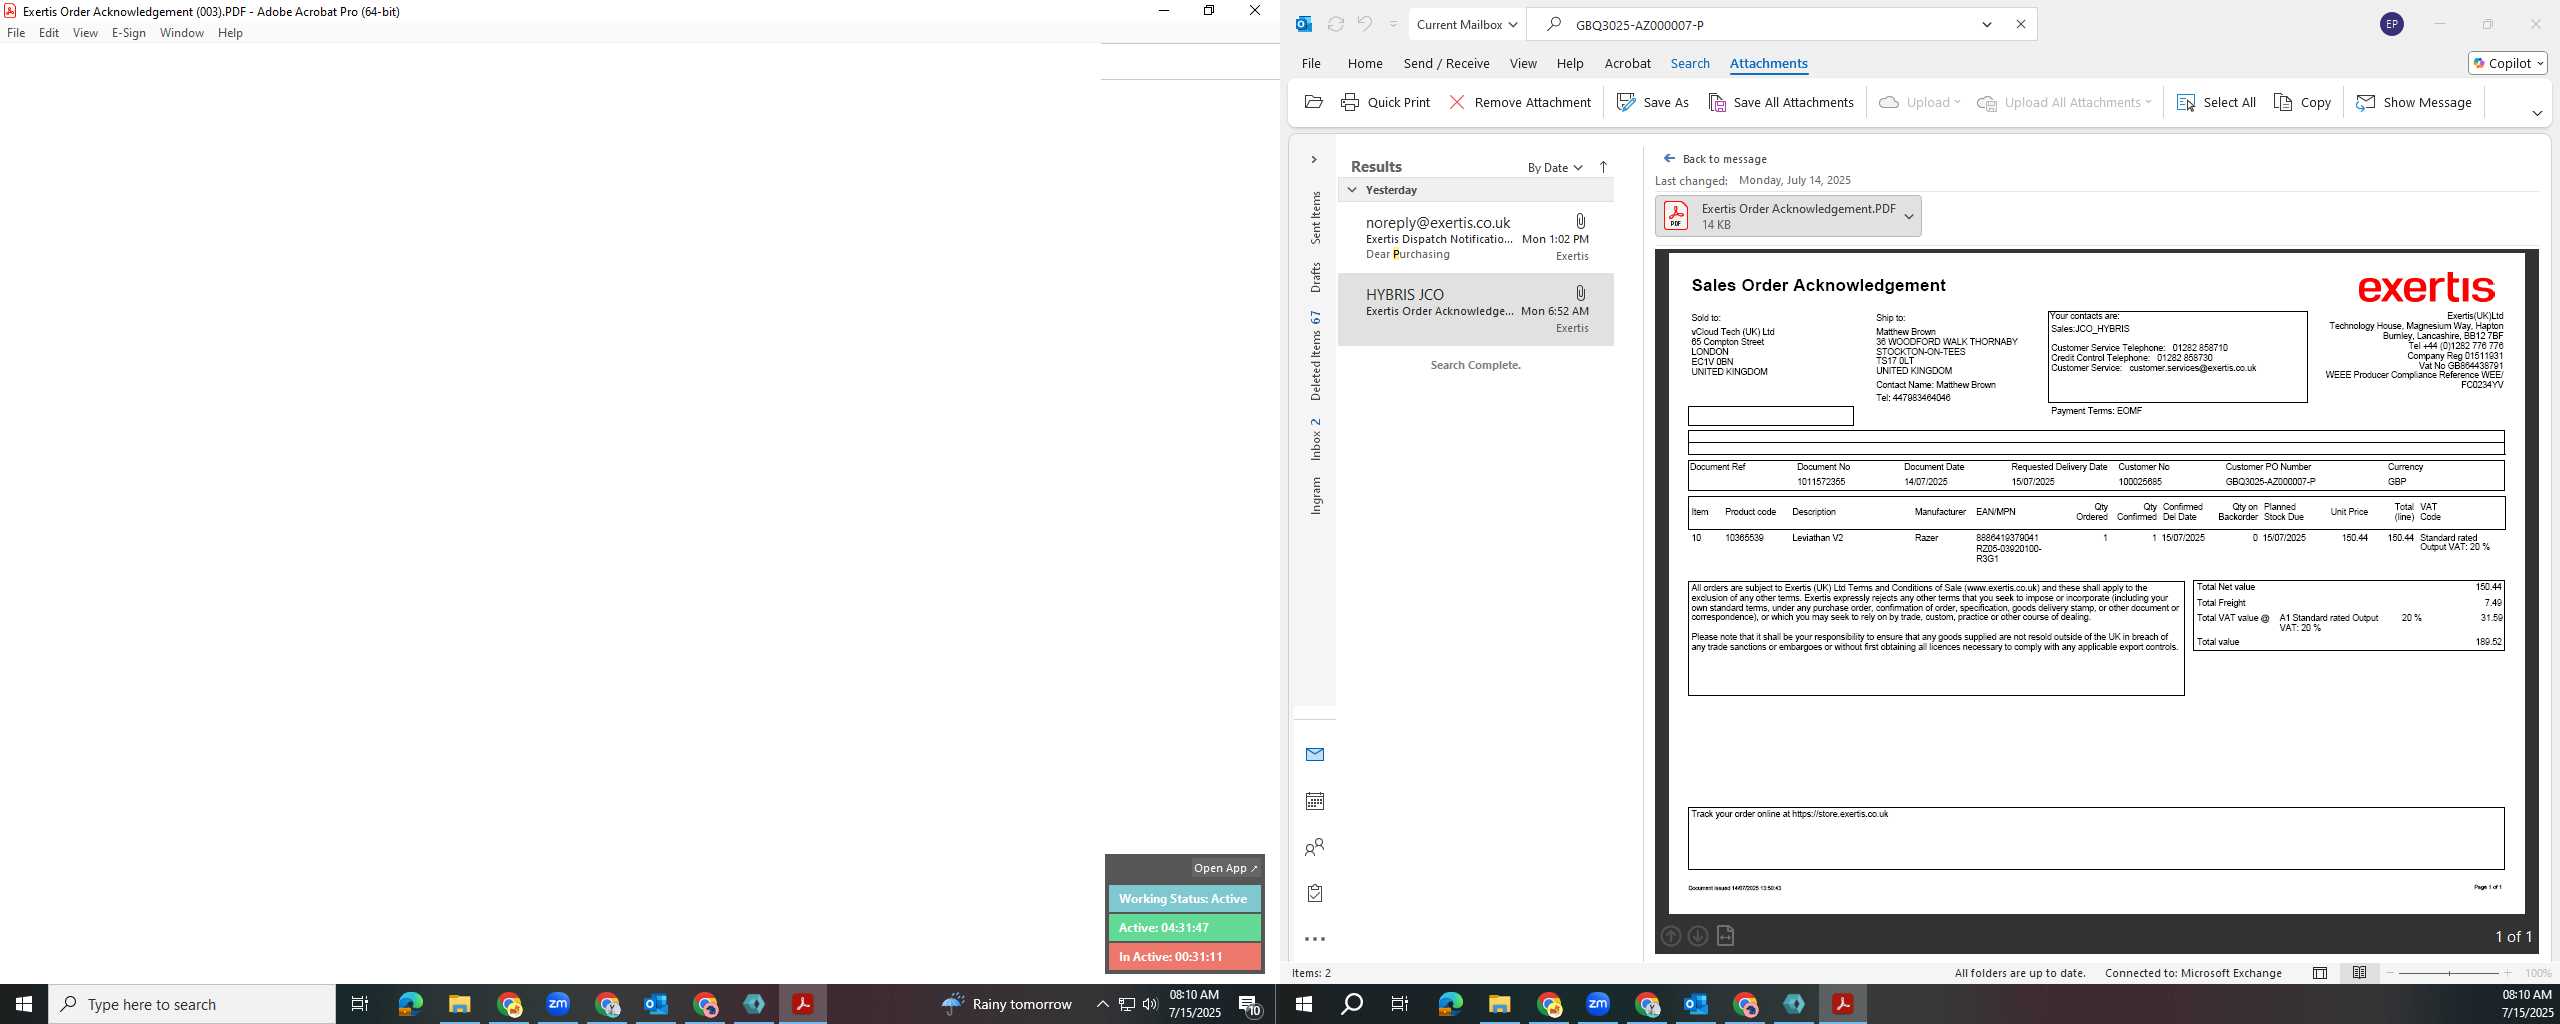Viewport: 2560px width, 1024px height.
Task: Open the Acrobat tab in Outlook
Action: point(1627,63)
